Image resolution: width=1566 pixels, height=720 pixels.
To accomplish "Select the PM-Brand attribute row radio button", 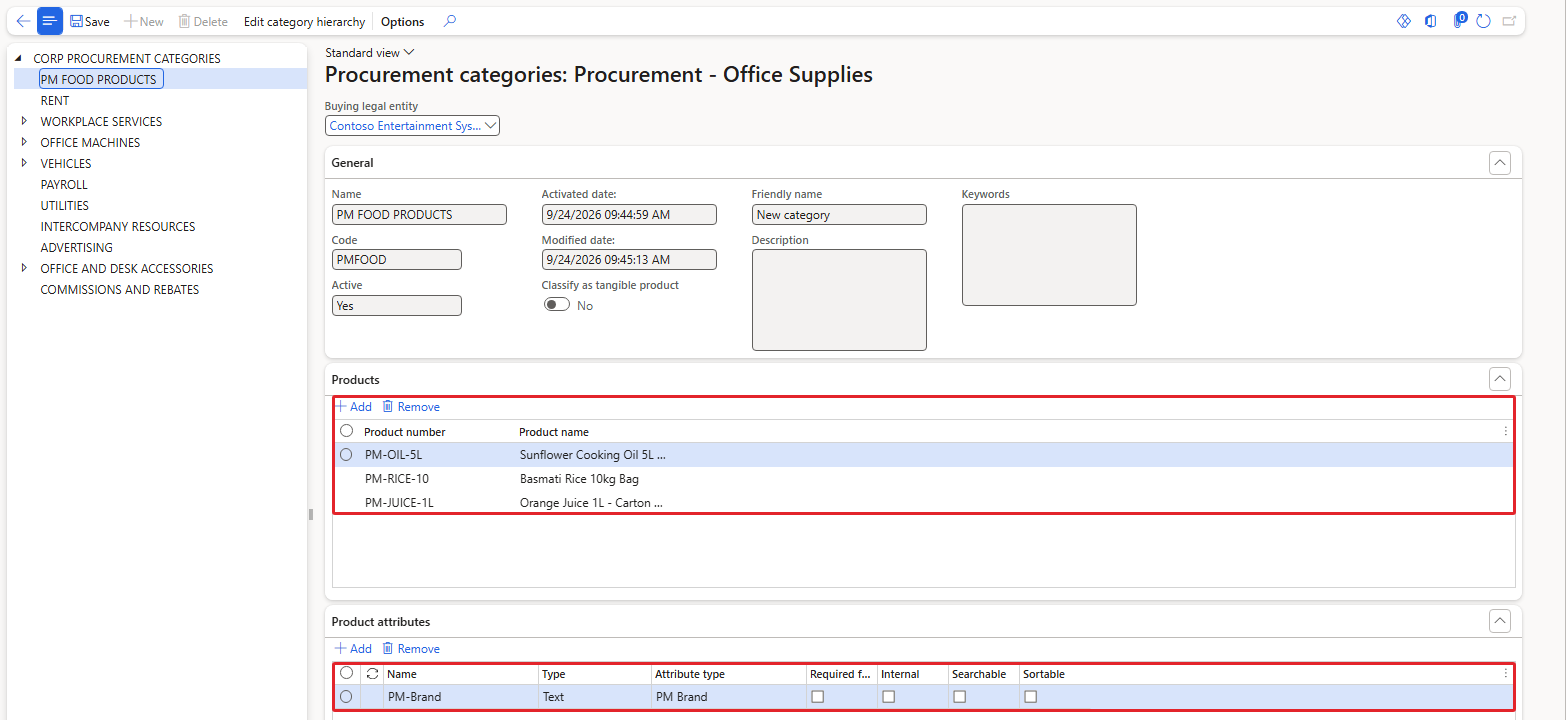I will [x=347, y=697].
